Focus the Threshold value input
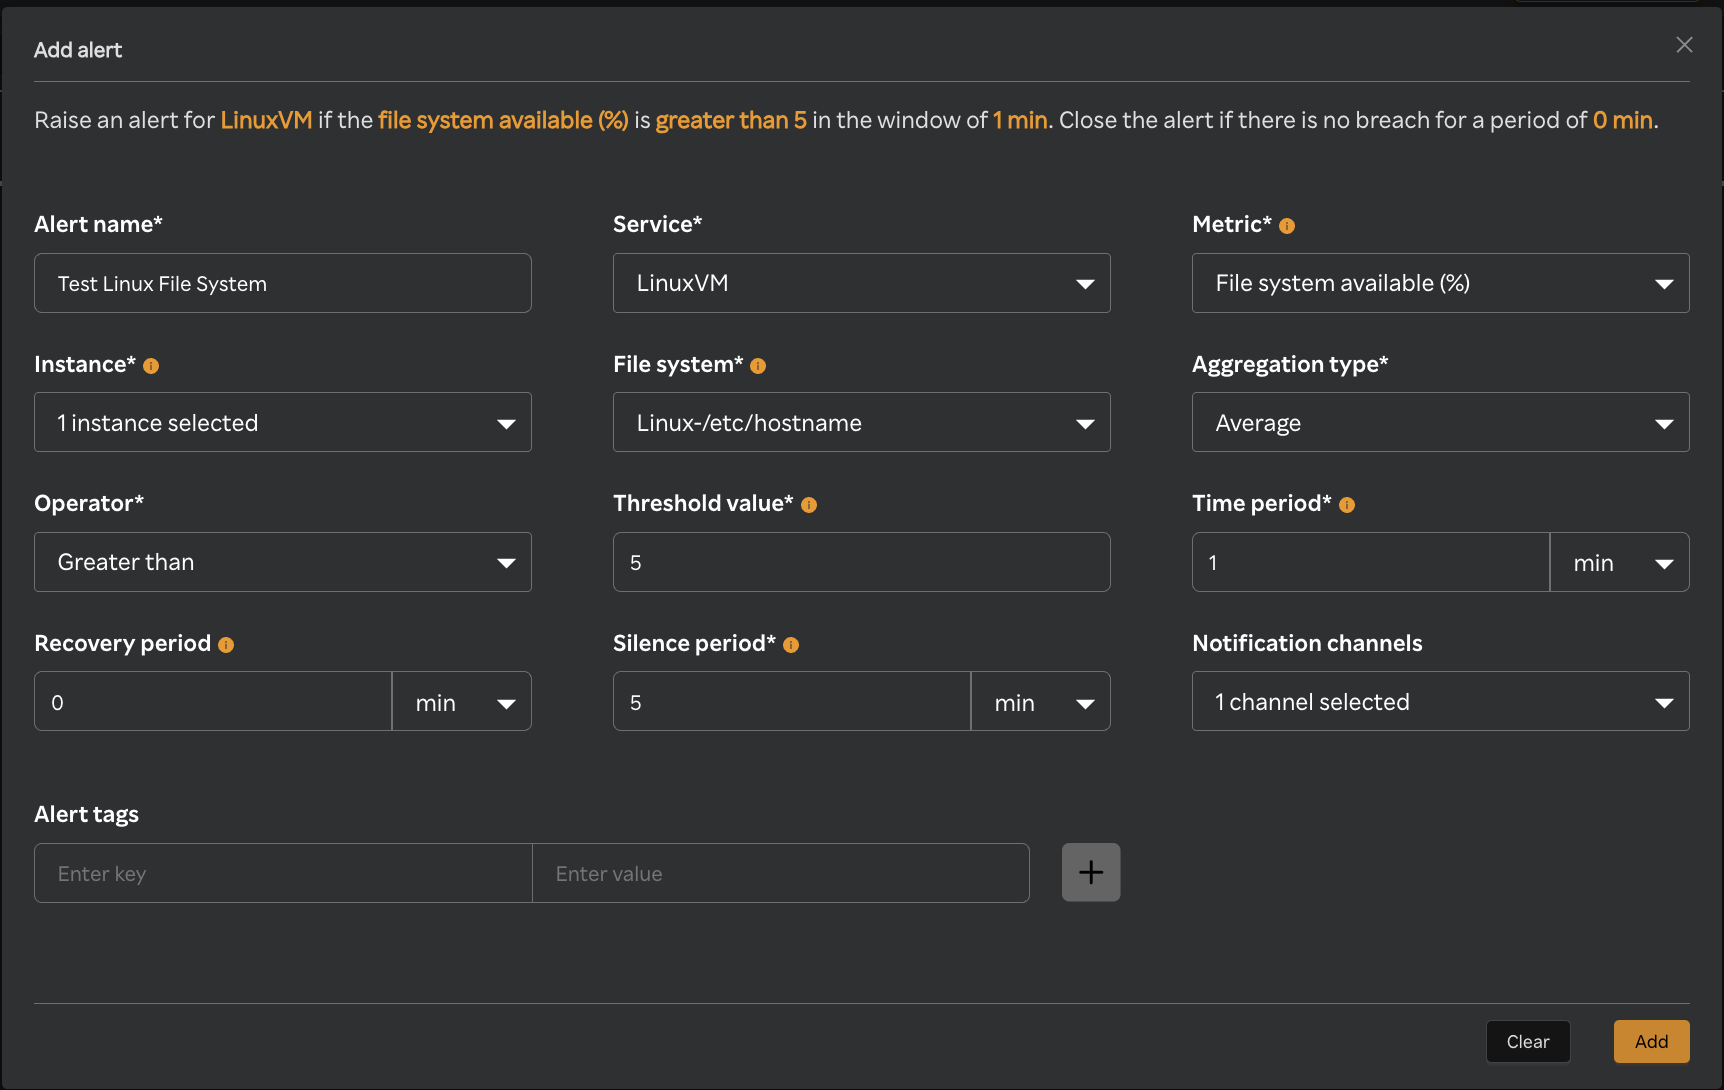1724x1090 pixels. coord(861,562)
